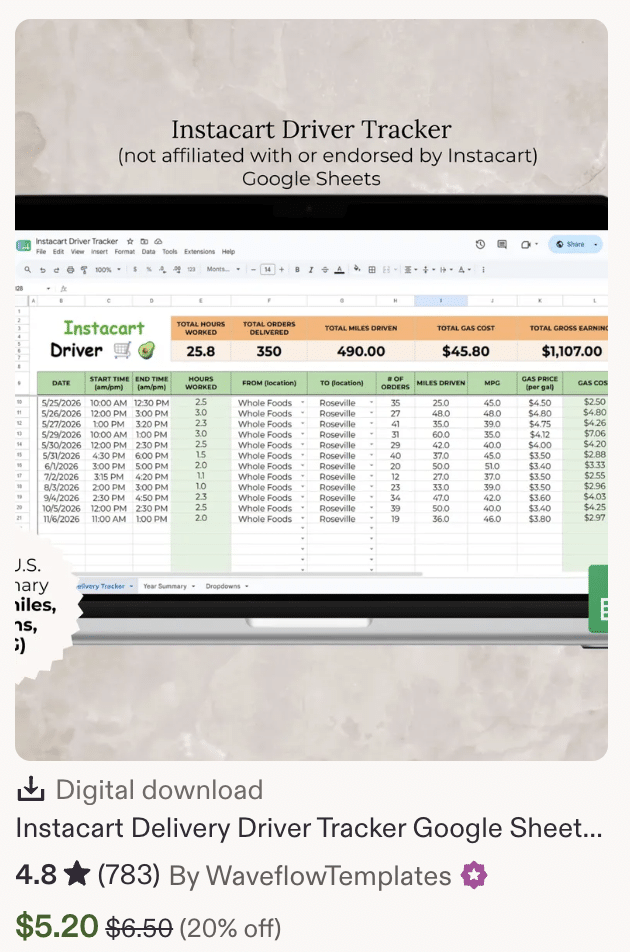630x952 pixels.
Task: Open the vertical align dropdown
Action: coord(427,270)
